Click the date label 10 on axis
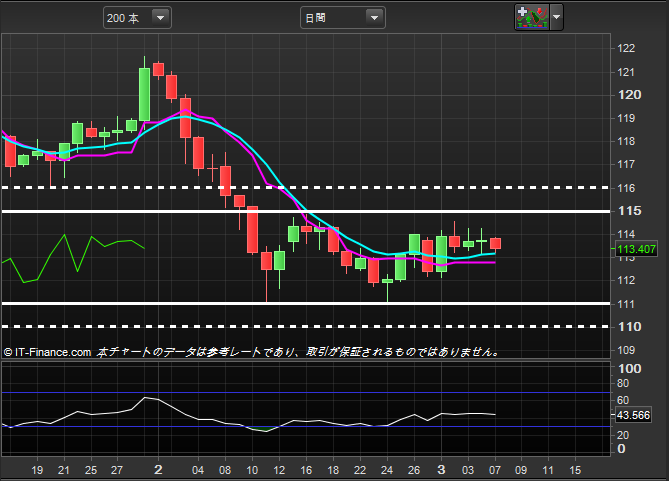This screenshot has width=669, height=481. (x=252, y=470)
